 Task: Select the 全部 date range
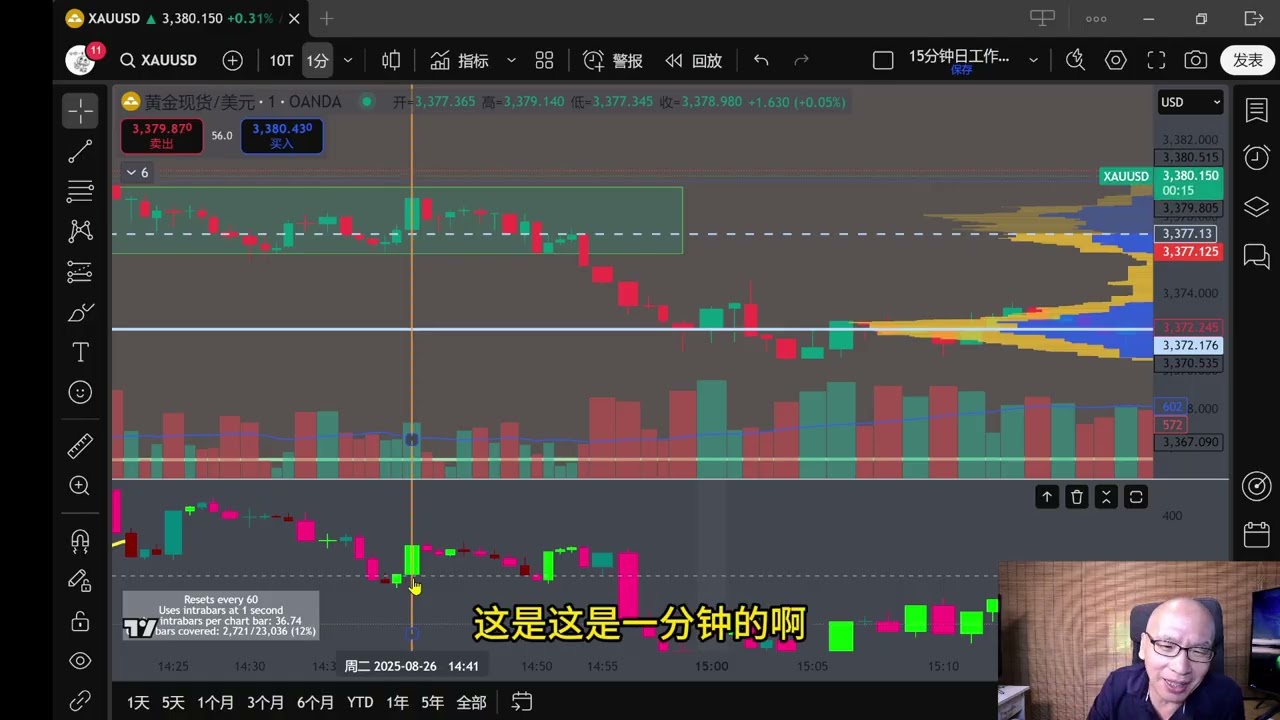[471, 703]
